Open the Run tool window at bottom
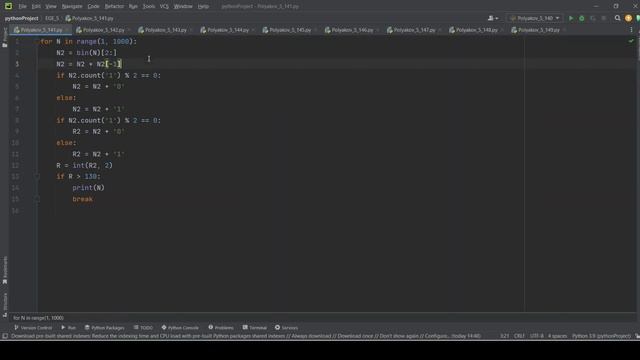Image resolution: width=640 pixels, height=360 pixels. point(69,328)
